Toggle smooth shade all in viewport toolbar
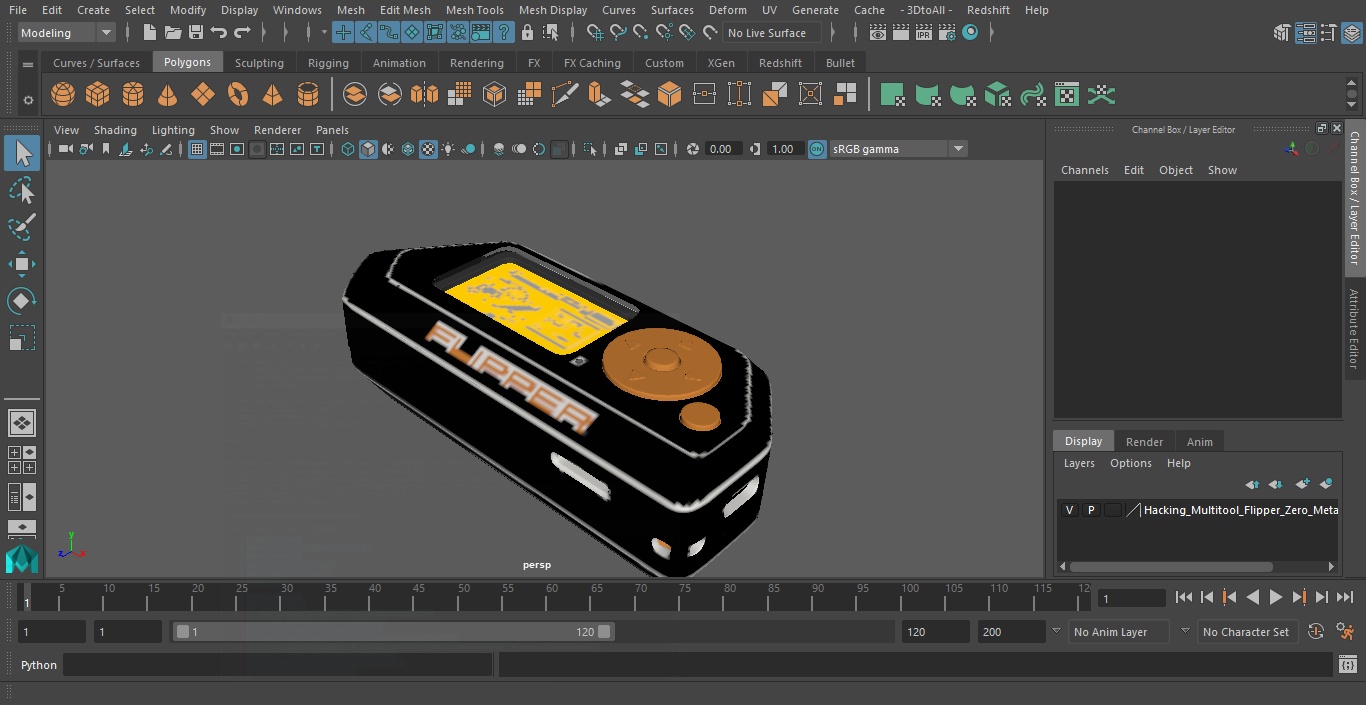The width and height of the screenshot is (1366, 705). pyautogui.click(x=368, y=149)
